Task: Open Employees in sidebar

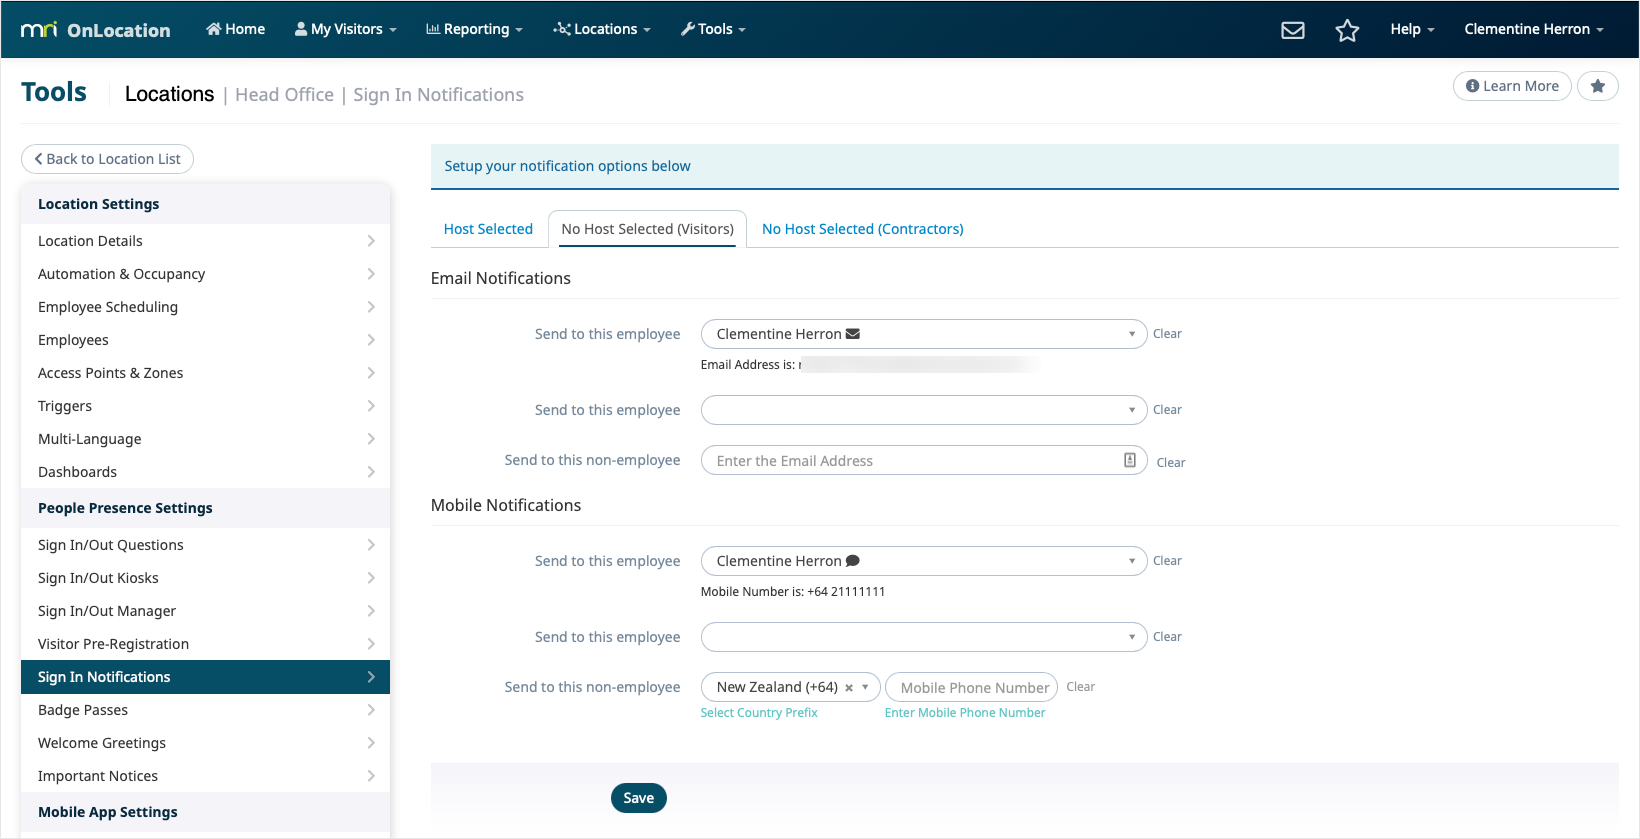Action: (x=205, y=340)
